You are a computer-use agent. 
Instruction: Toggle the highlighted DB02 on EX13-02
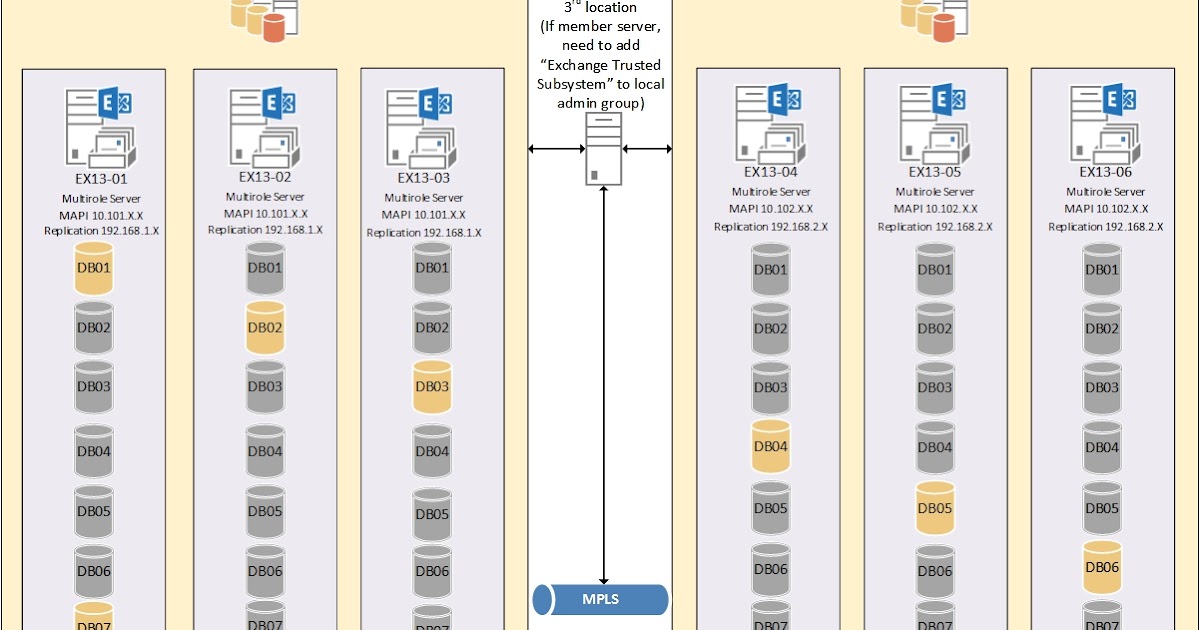264,327
